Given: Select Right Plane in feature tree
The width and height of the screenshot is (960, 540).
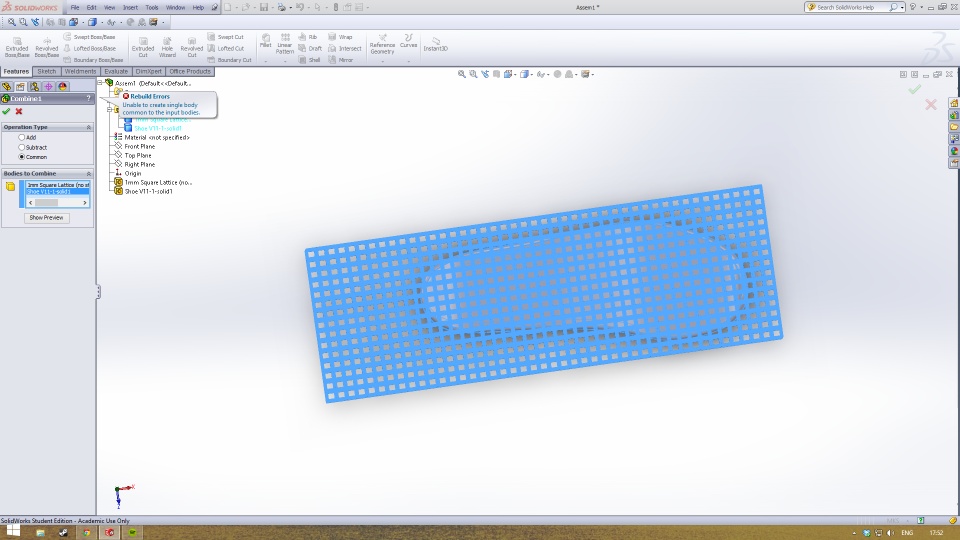Looking at the screenshot, I should (x=140, y=164).
